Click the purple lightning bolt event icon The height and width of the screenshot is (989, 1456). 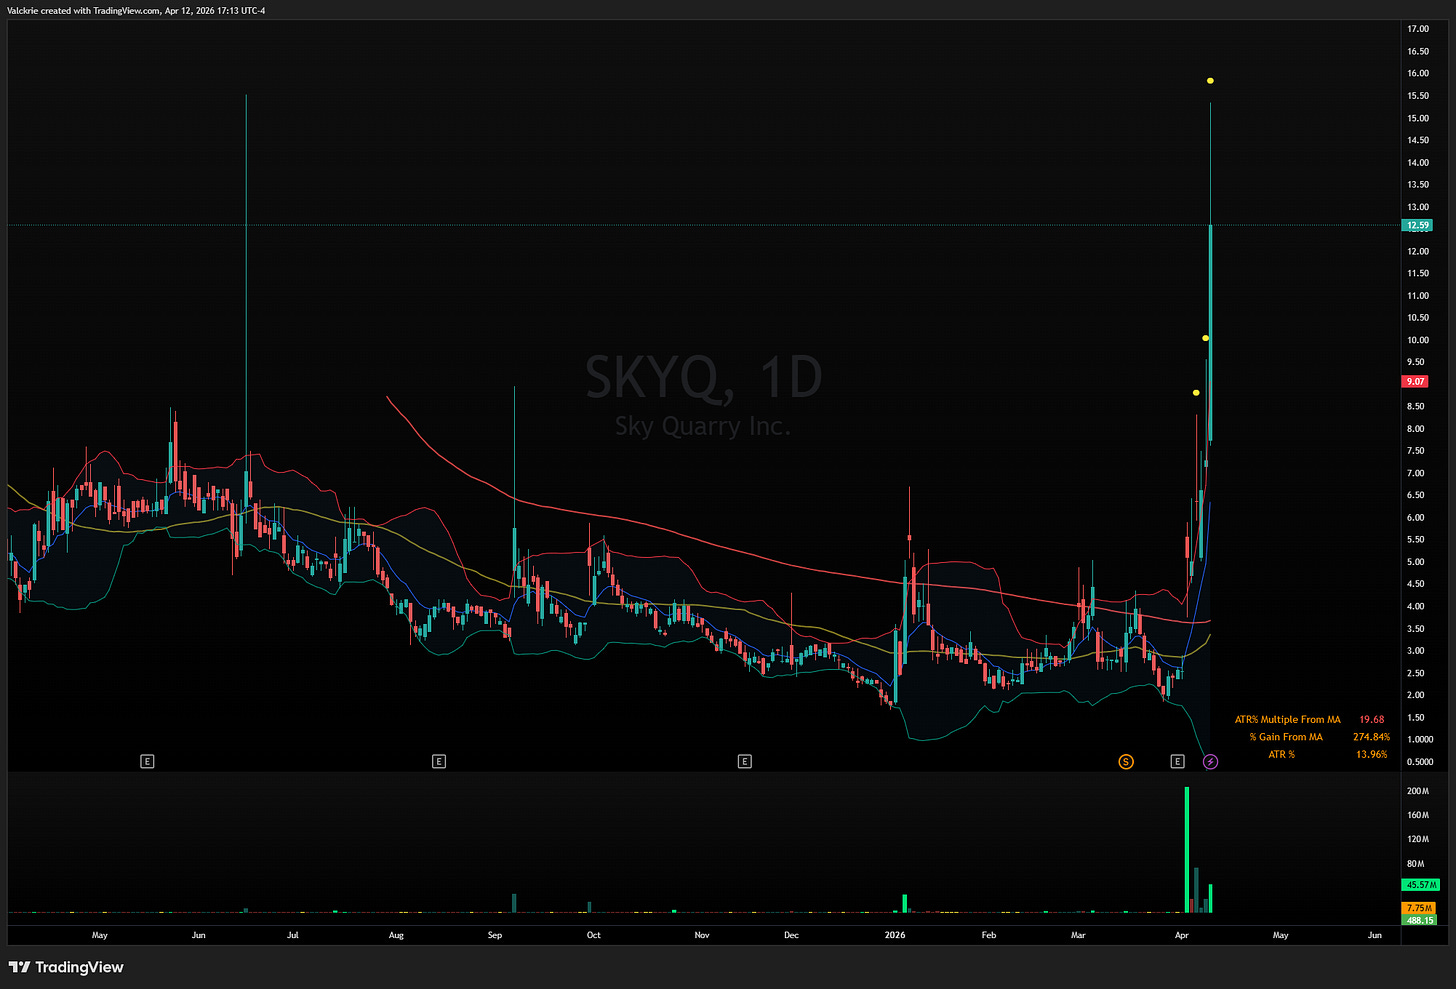1210,762
